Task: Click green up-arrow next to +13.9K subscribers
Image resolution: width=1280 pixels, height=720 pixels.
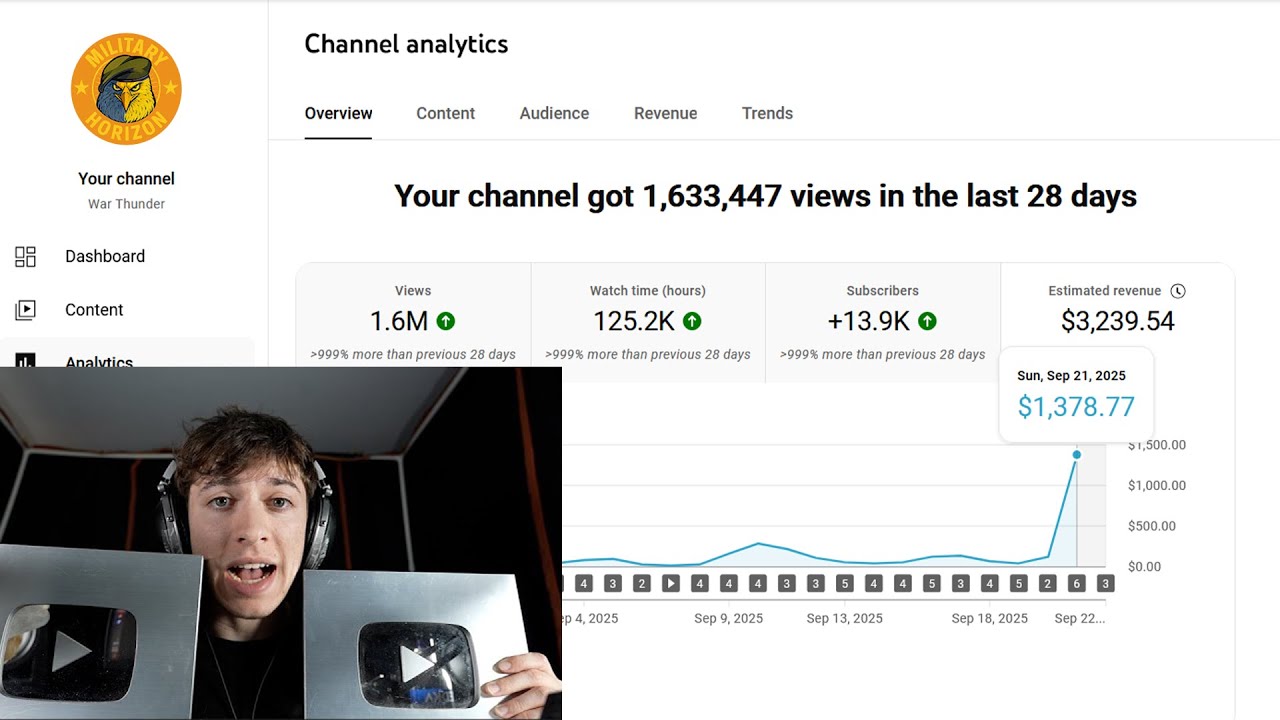Action: [927, 321]
